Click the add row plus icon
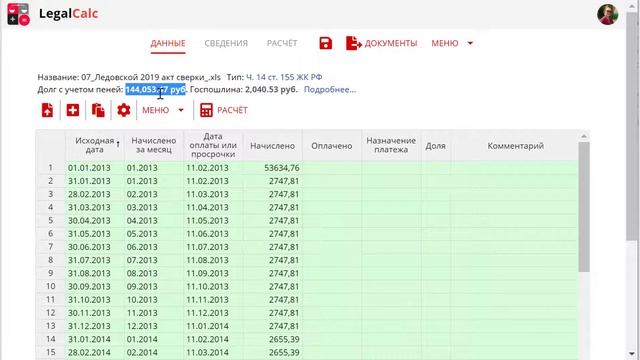 click(x=73, y=110)
